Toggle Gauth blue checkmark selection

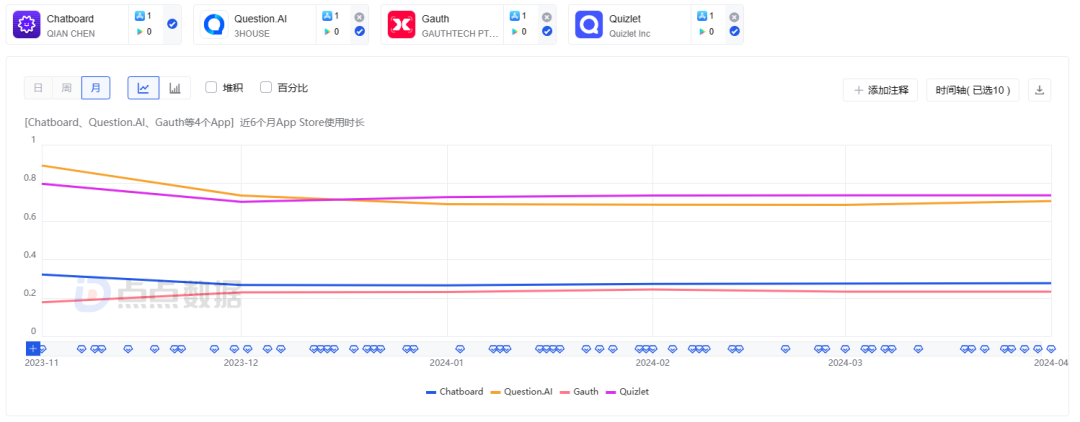547,31
